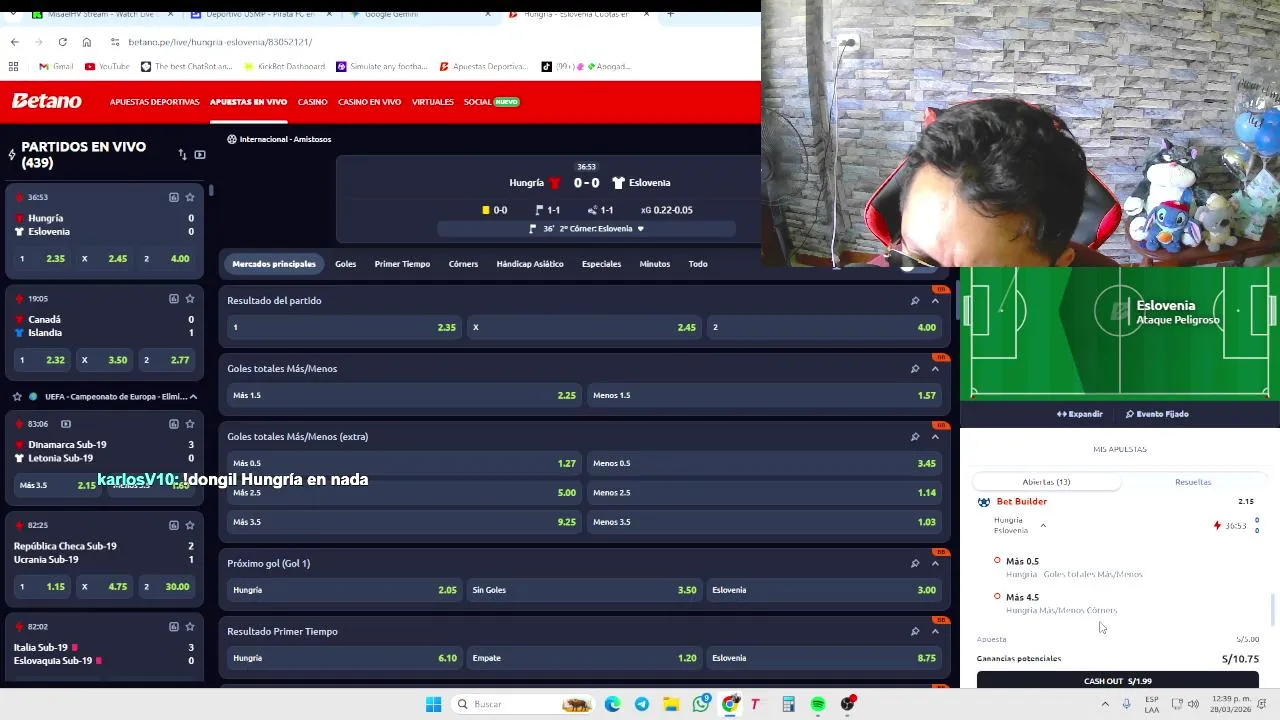
Task: Collapse the Resultado Primer Tiempo market
Action: pyautogui.click(x=935, y=631)
